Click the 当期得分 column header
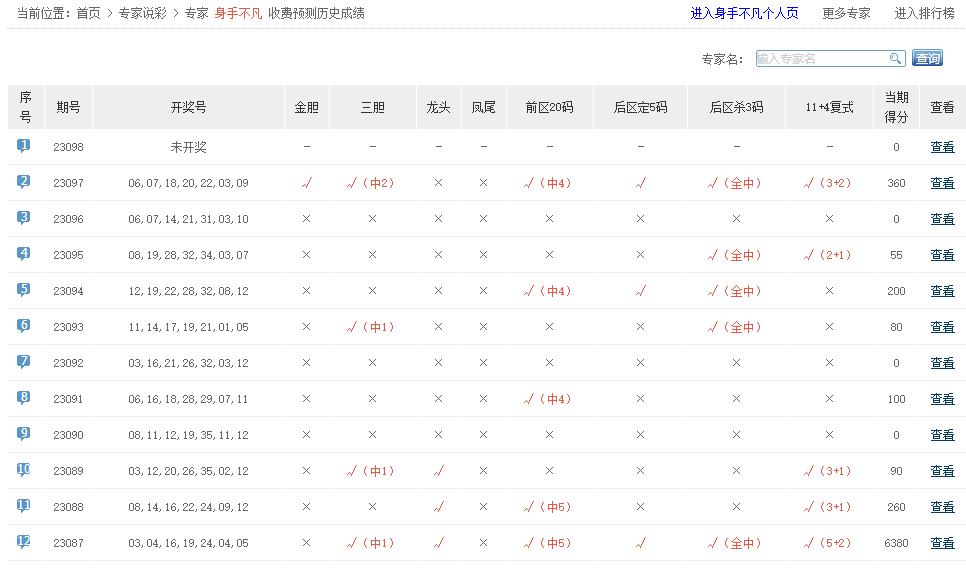966x568 pixels. tap(896, 107)
